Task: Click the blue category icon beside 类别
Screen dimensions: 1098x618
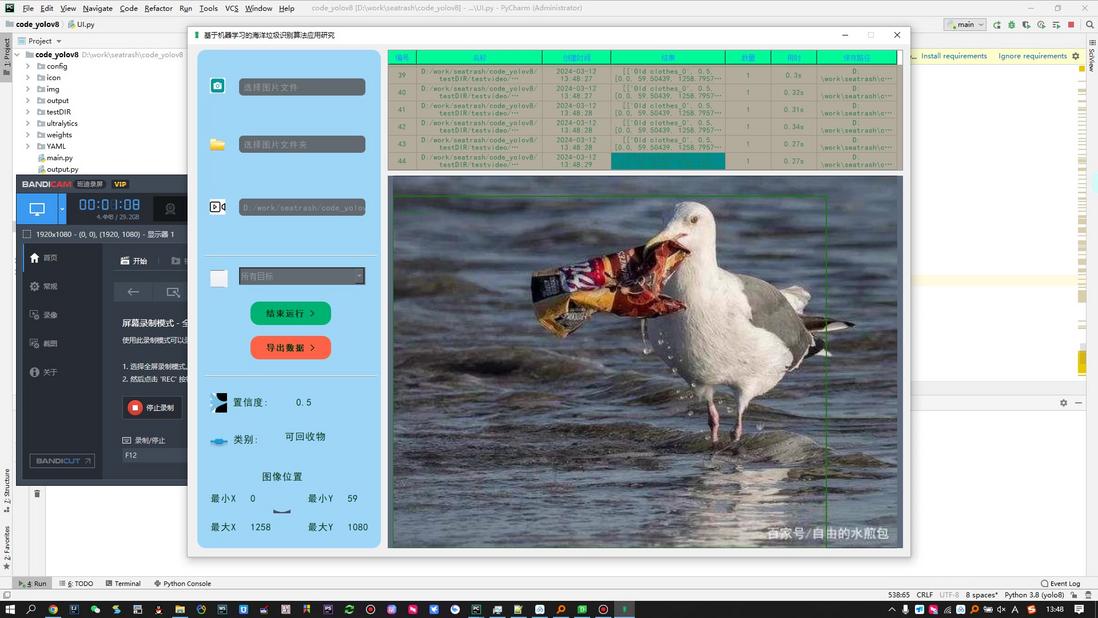Action: click(218, 441)
